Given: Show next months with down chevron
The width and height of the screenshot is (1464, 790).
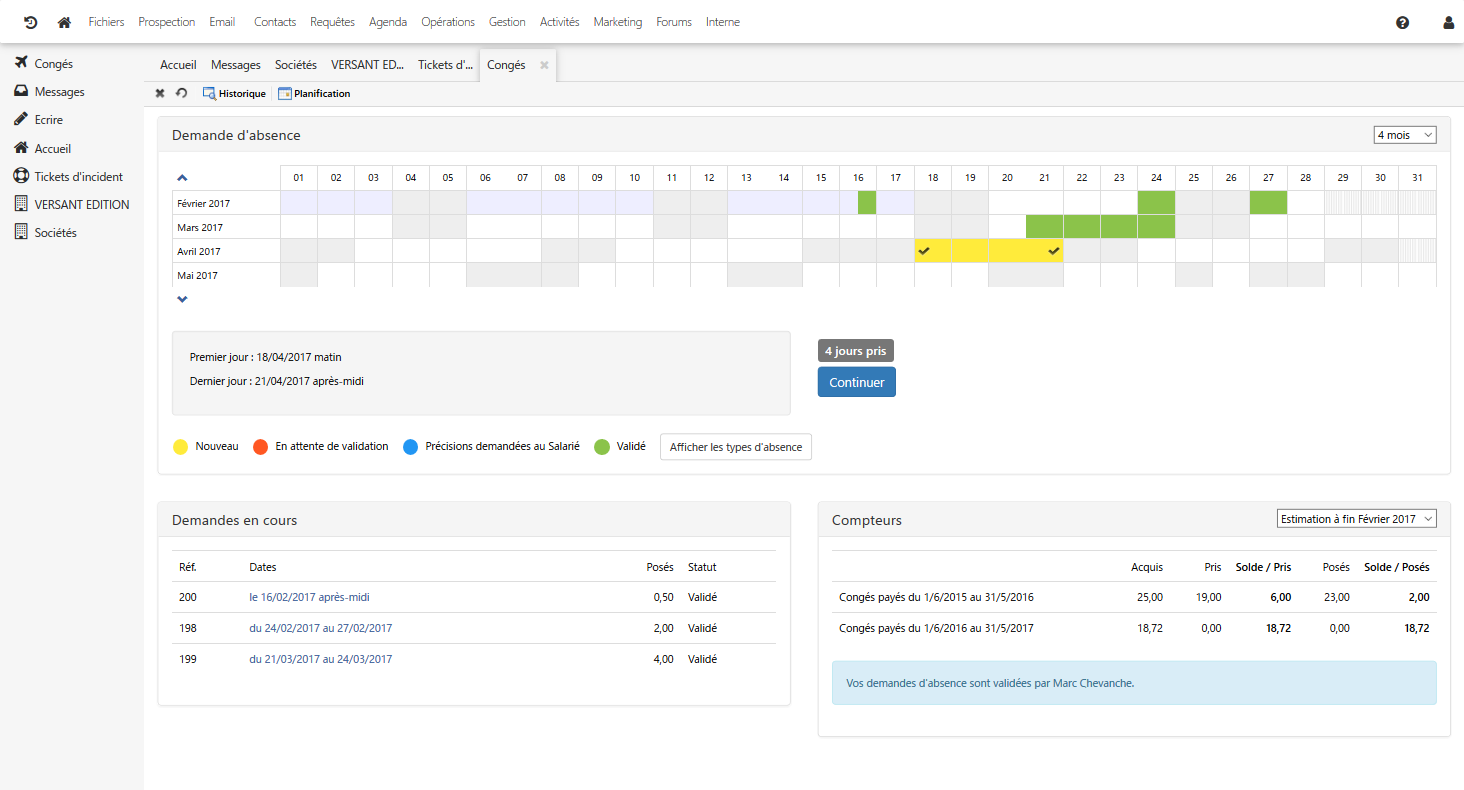Looking at the screenshot, I should tap(182, 299).
